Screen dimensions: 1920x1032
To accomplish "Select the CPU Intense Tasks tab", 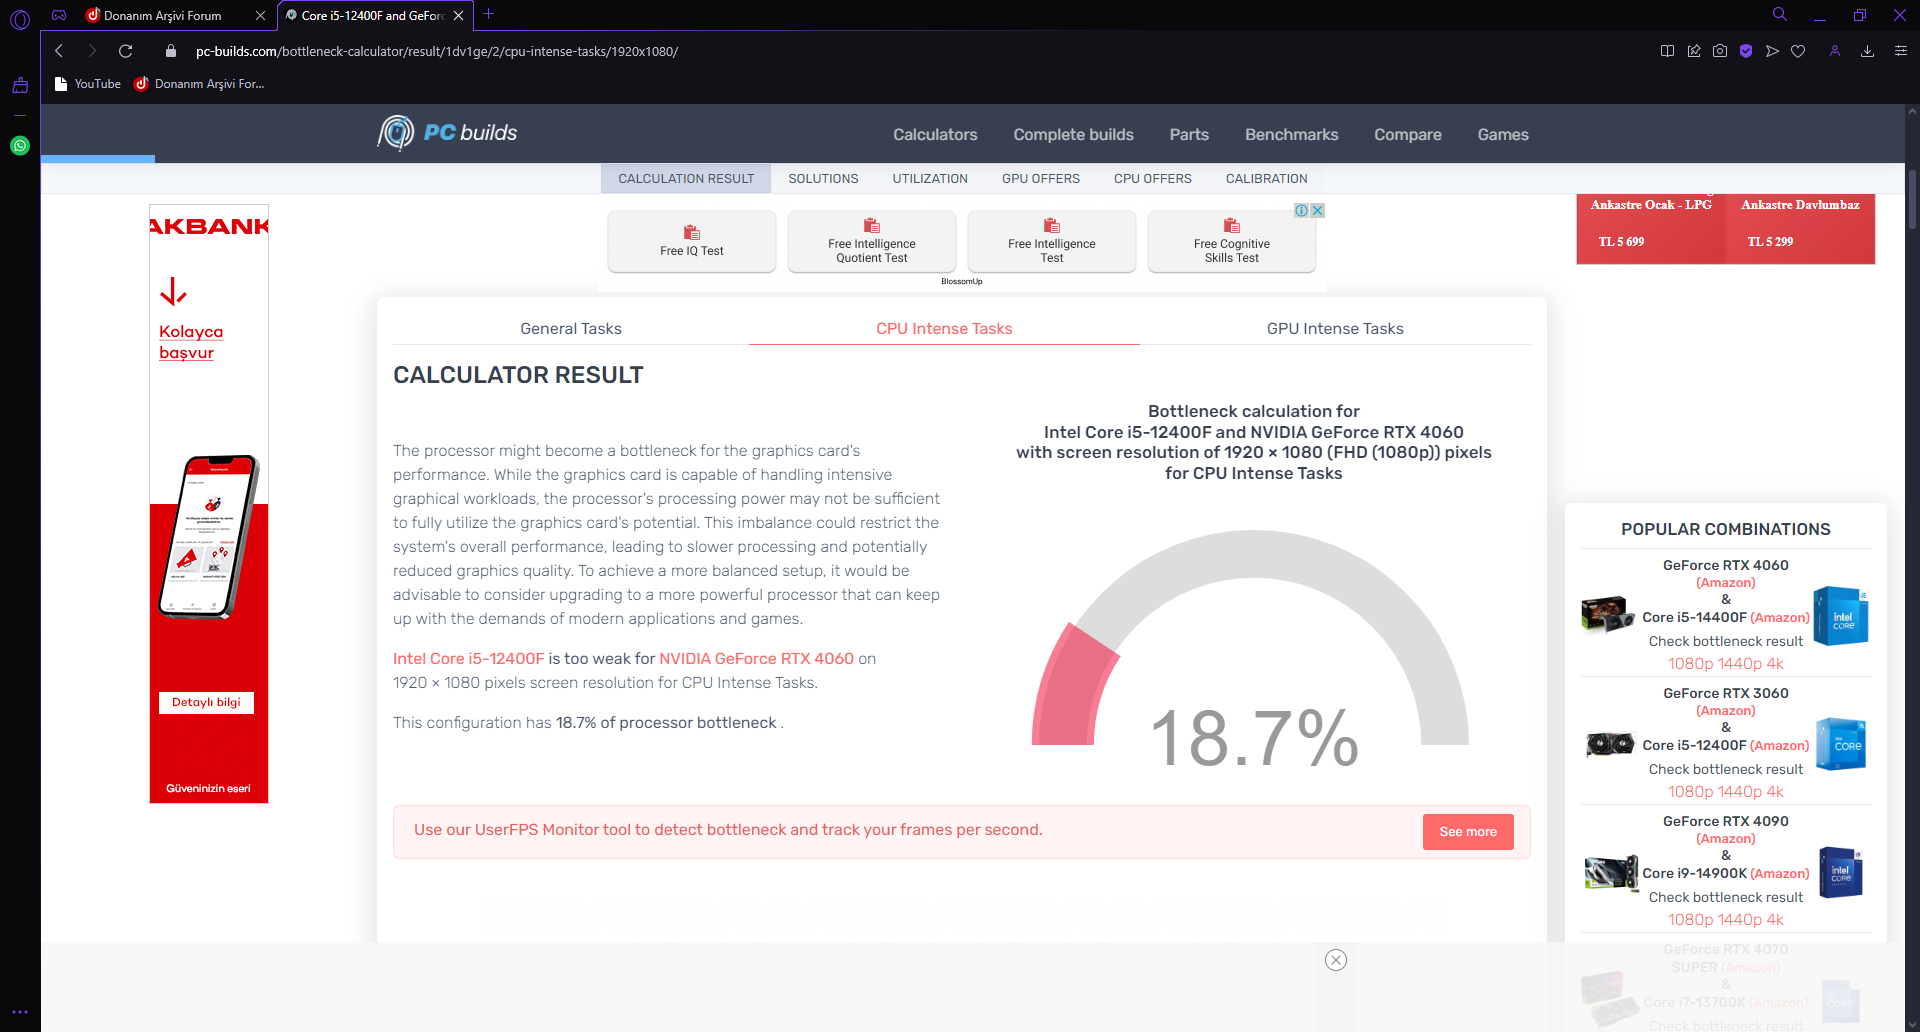I will (x=944, y=328).
